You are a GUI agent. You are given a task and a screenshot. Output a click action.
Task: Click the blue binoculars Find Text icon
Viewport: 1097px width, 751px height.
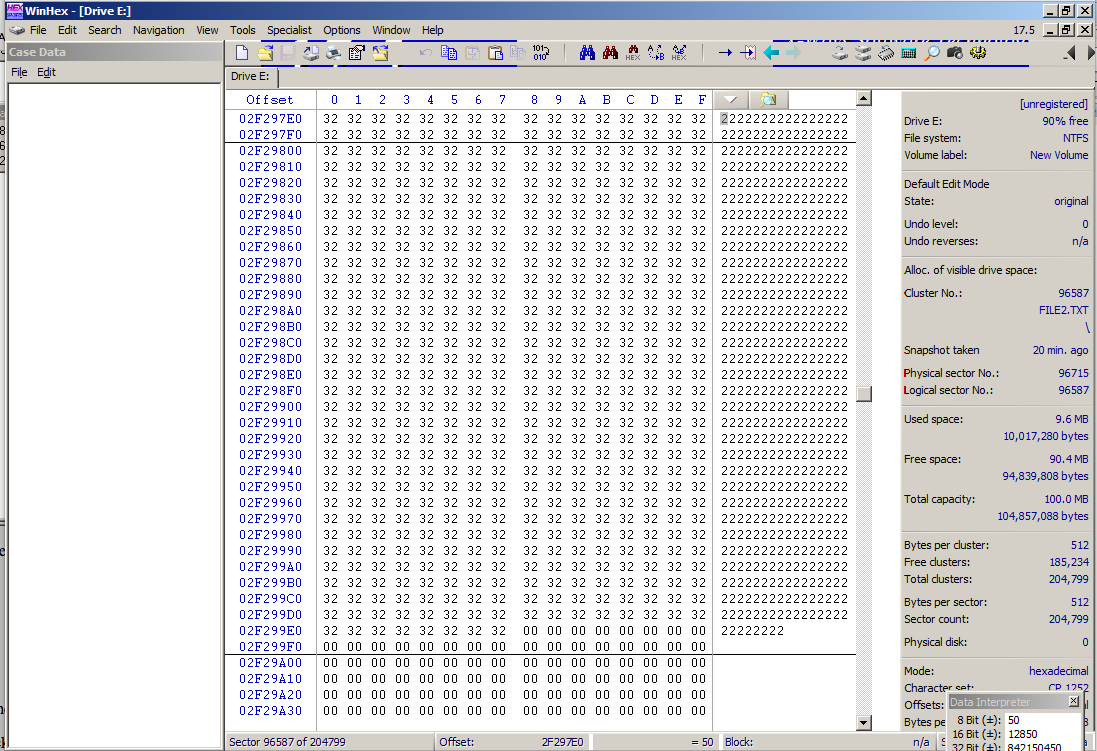[588, 53]
